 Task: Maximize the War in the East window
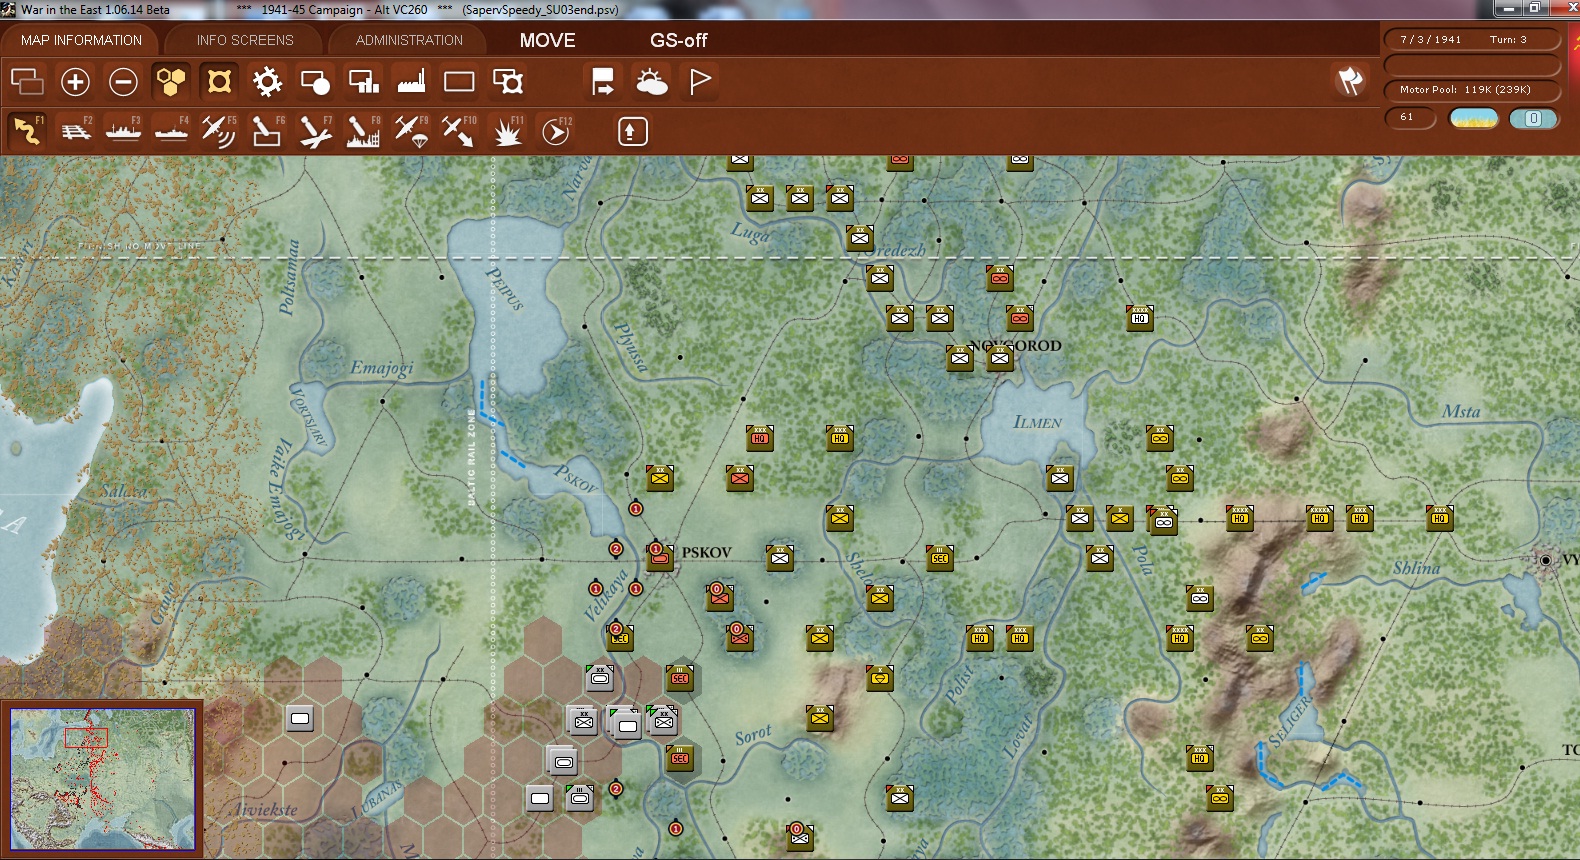point(1534,9)
